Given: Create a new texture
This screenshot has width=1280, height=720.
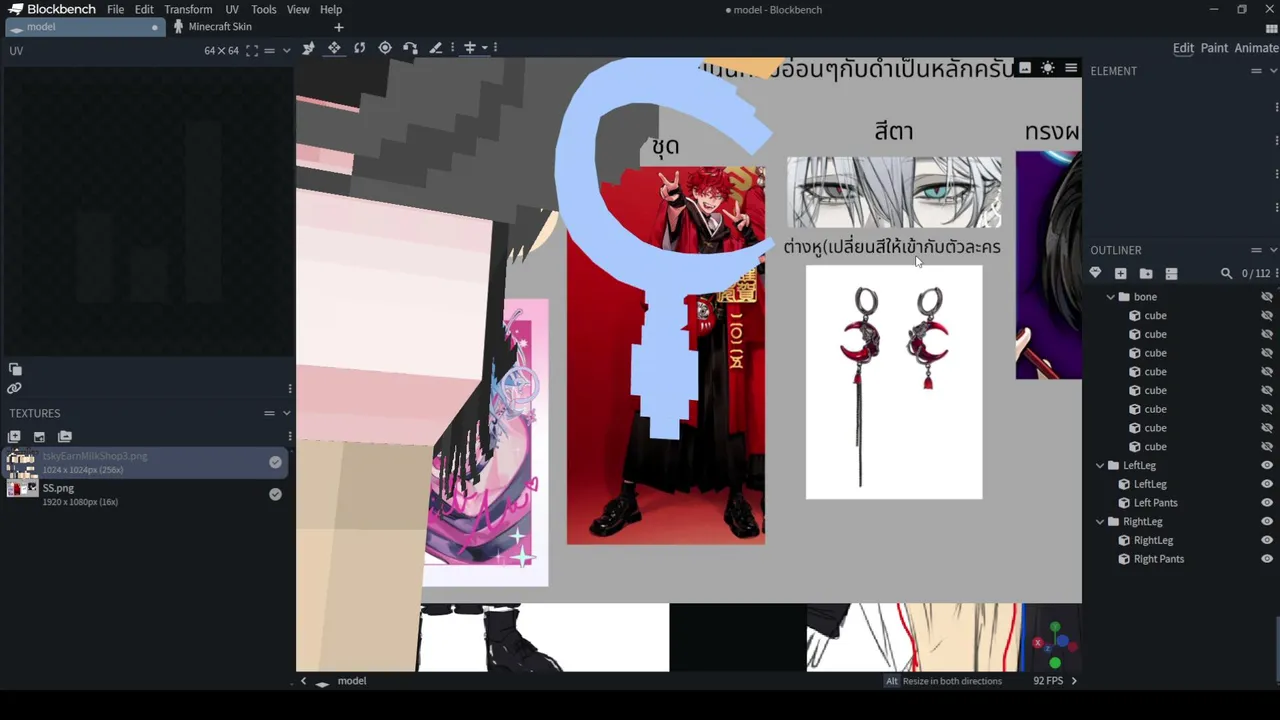Looking at the screenshot, I should tap(14, 436).
